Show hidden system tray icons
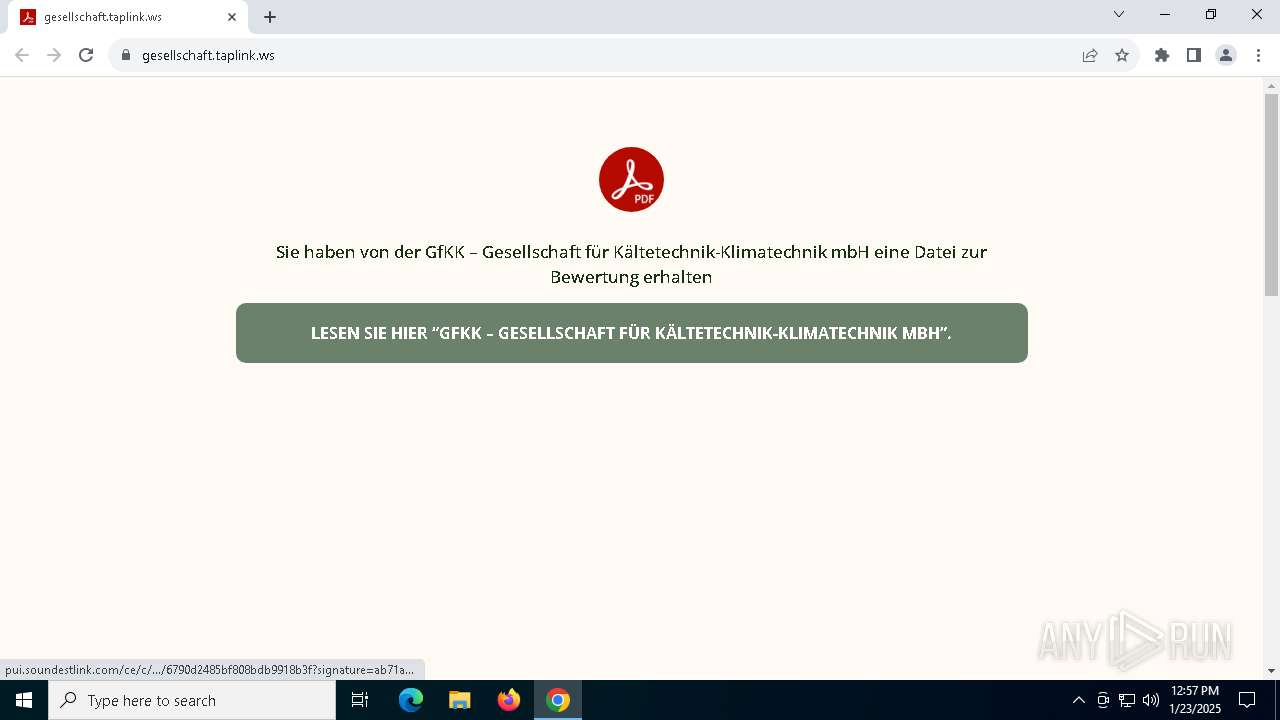 pyautogui.click(x=1078, y=700)
